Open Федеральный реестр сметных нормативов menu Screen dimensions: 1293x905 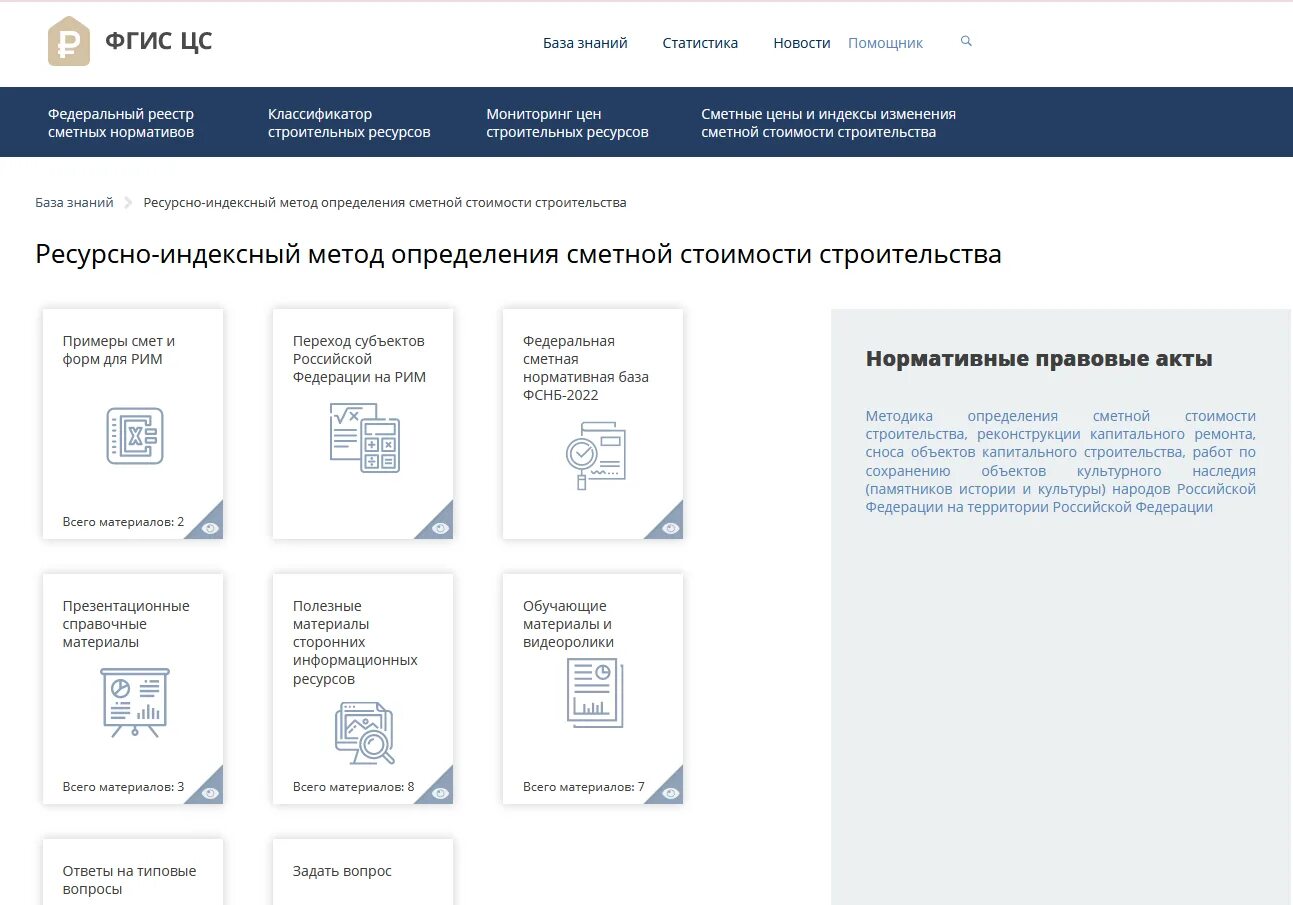[x=121, y=123]
